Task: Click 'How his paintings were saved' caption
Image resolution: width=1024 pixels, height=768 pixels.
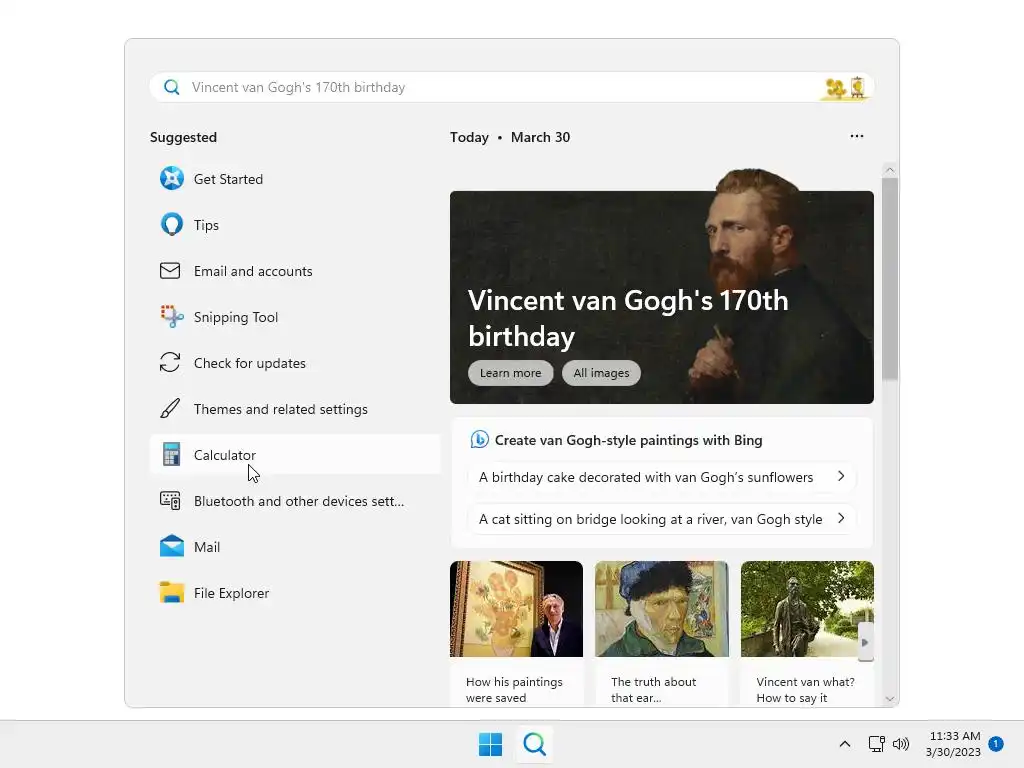Action: coord(514,690)
